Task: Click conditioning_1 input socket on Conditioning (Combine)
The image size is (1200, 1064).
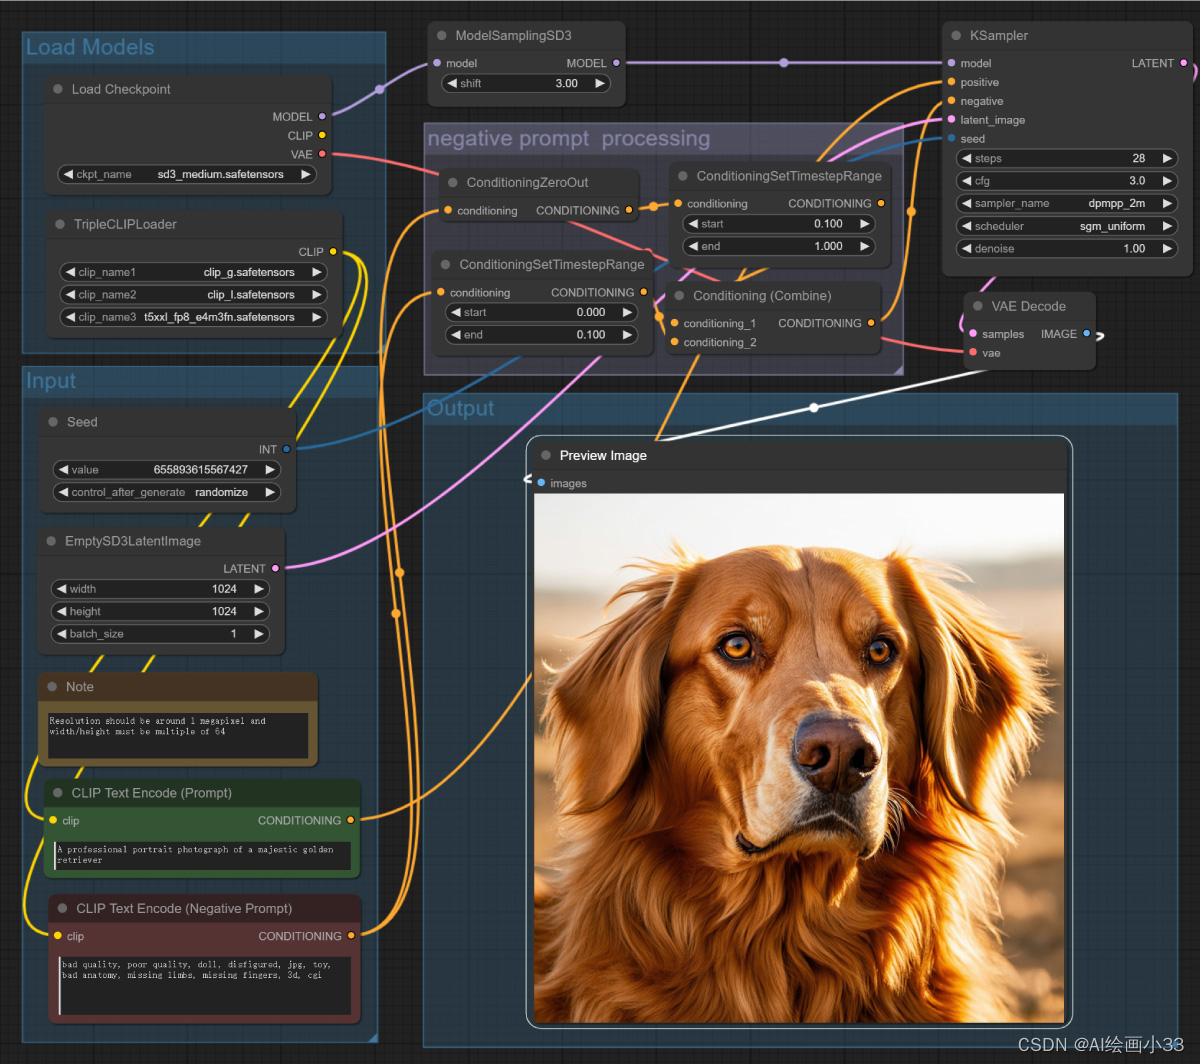Action: 674,323
